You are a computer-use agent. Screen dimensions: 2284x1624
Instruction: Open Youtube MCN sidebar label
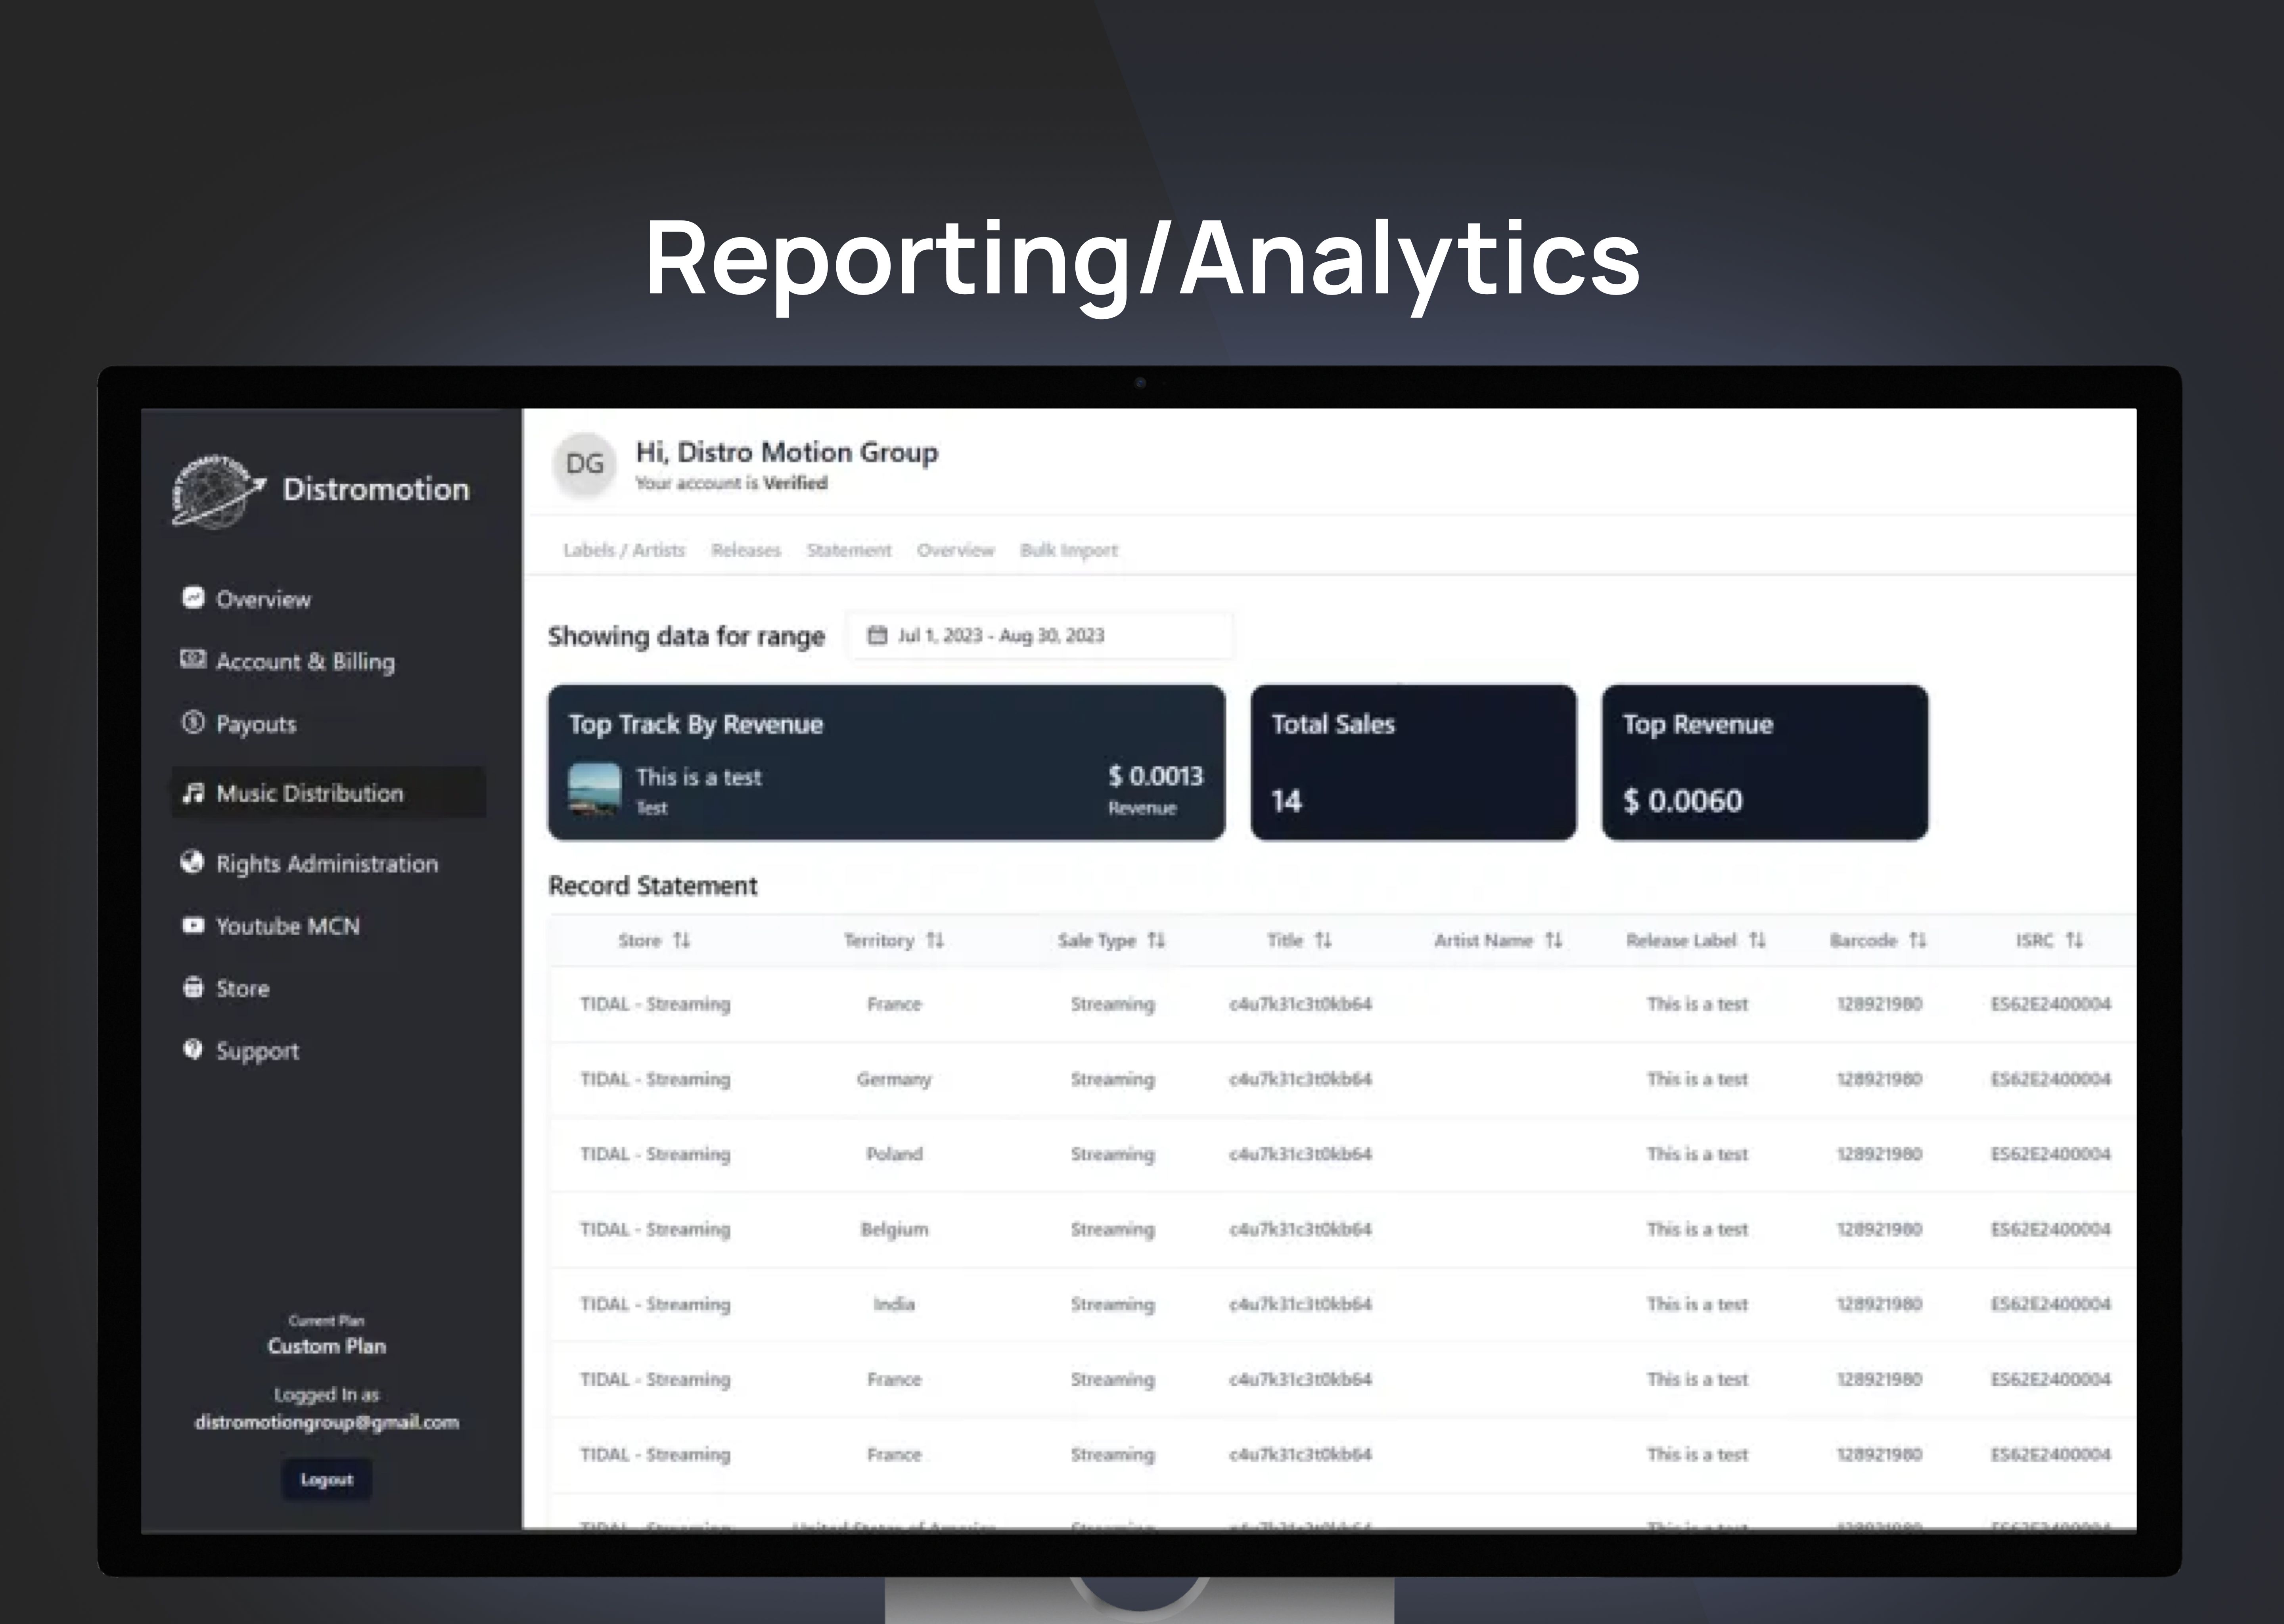(x=288, y=926)
